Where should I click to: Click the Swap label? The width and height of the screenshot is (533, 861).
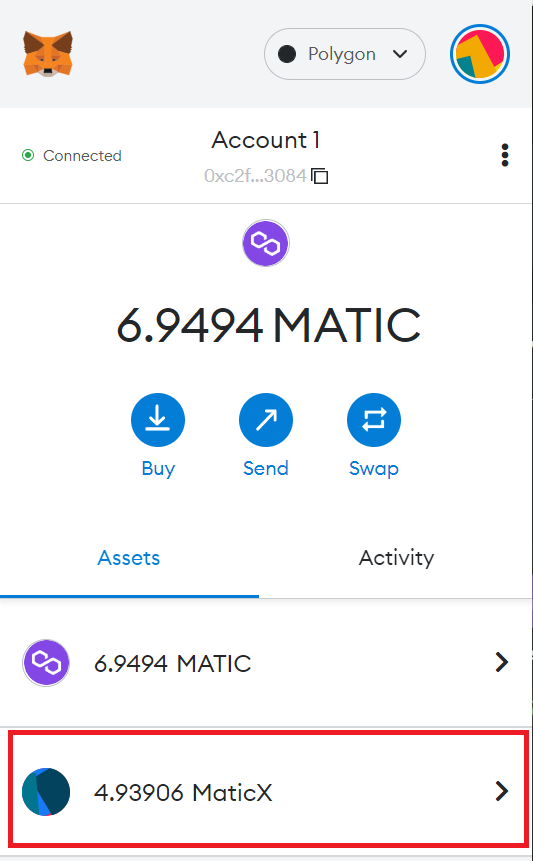pyautogui.click(x=374, y=468)
